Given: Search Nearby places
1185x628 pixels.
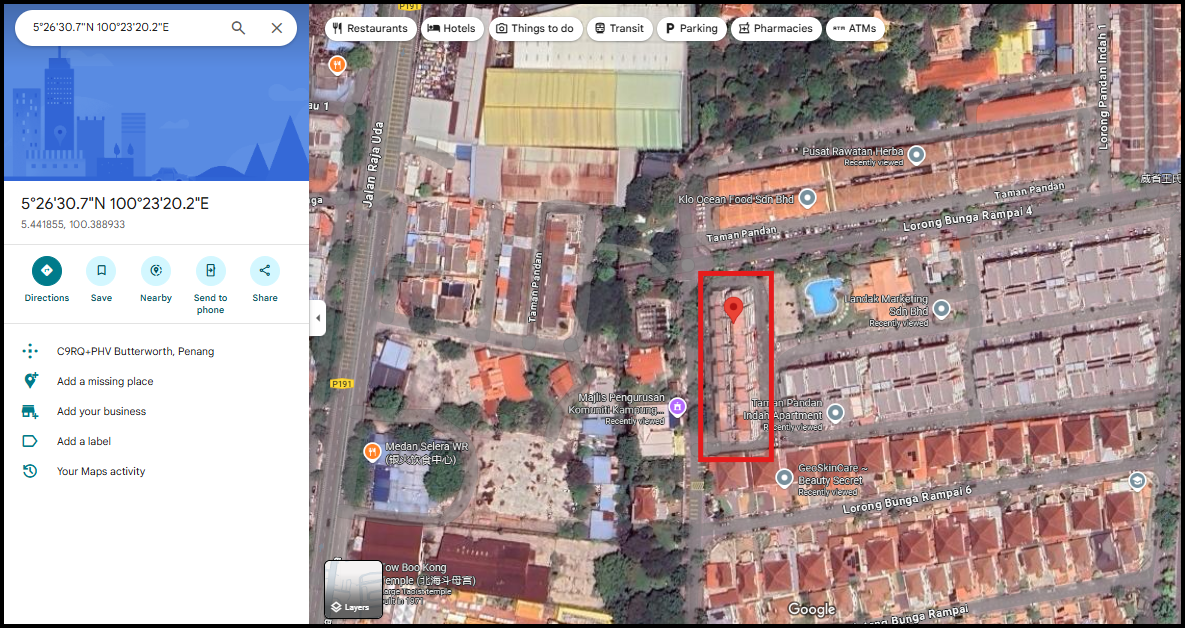Looking at the screenshot, I should (x=155, y=271).
